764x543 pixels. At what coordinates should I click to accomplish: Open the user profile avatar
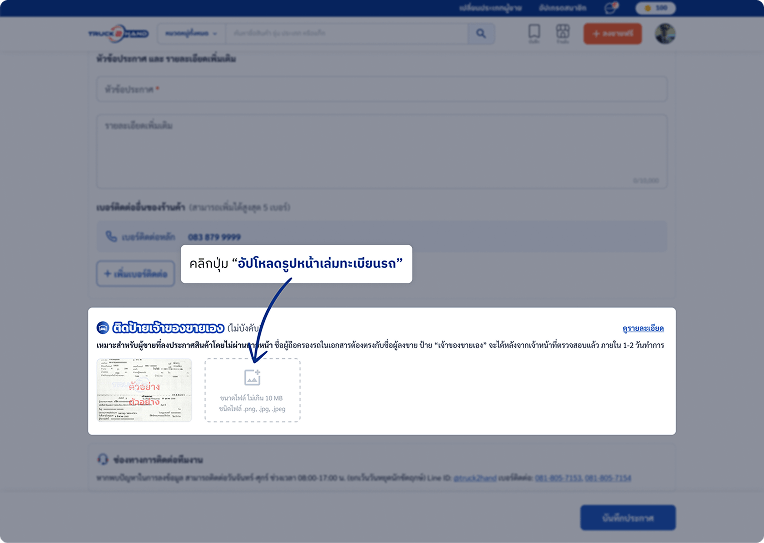665,34
